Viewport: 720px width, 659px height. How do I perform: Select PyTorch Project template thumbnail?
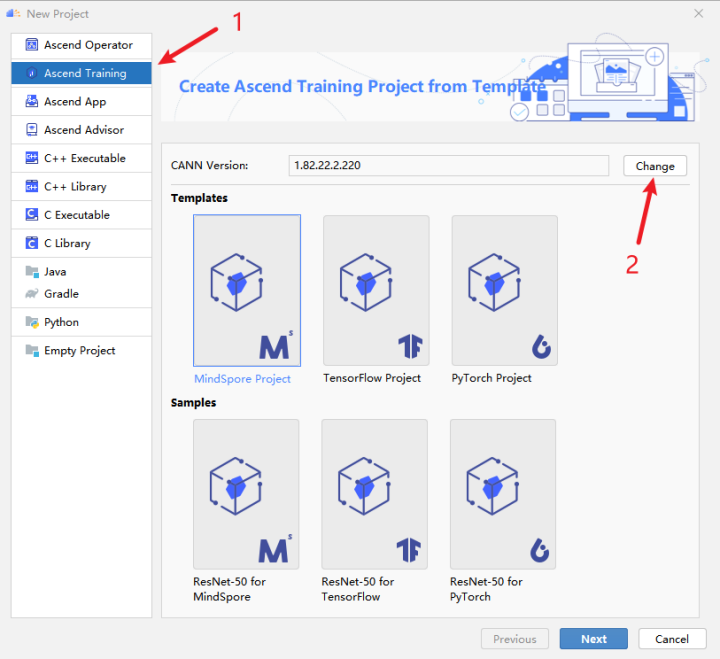point(505,290)
